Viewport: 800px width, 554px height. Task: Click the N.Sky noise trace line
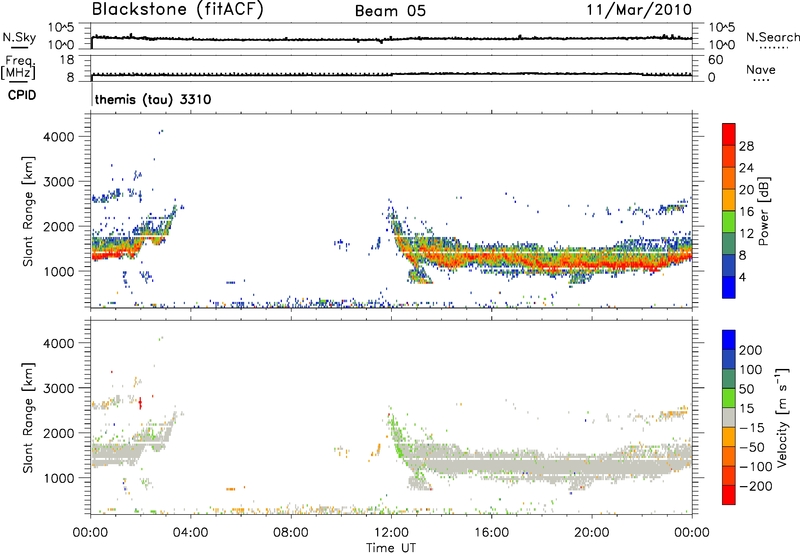point(391,39)
